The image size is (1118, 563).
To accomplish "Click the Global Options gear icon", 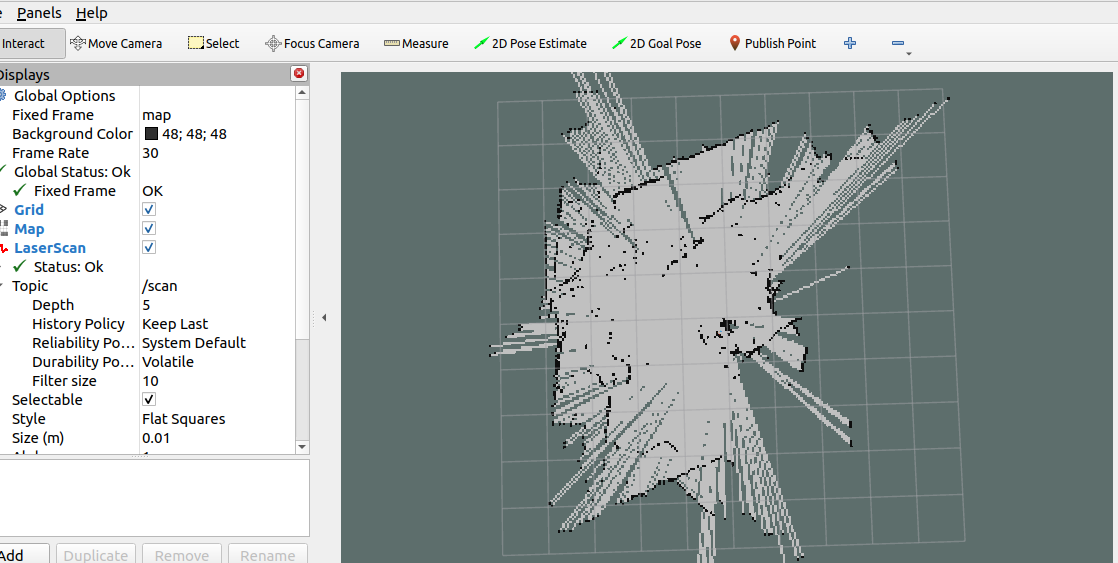I will 3,95.
